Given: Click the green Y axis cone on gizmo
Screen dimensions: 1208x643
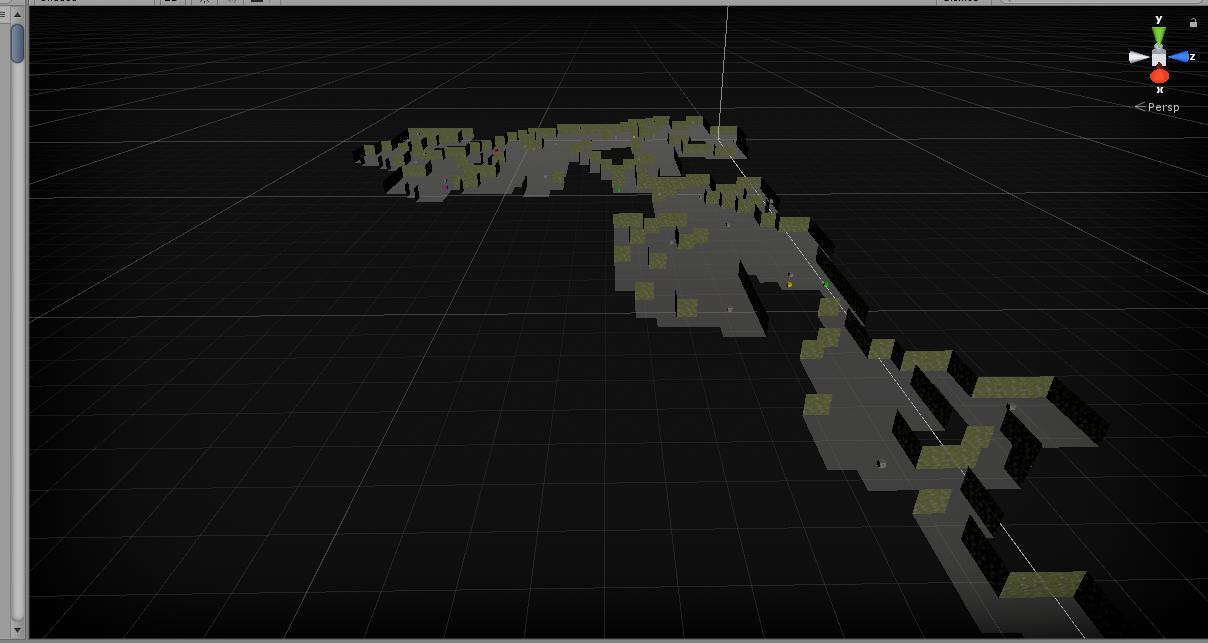Looking at the screenshot, I should pyautogui.click(x=1158, y=37).
